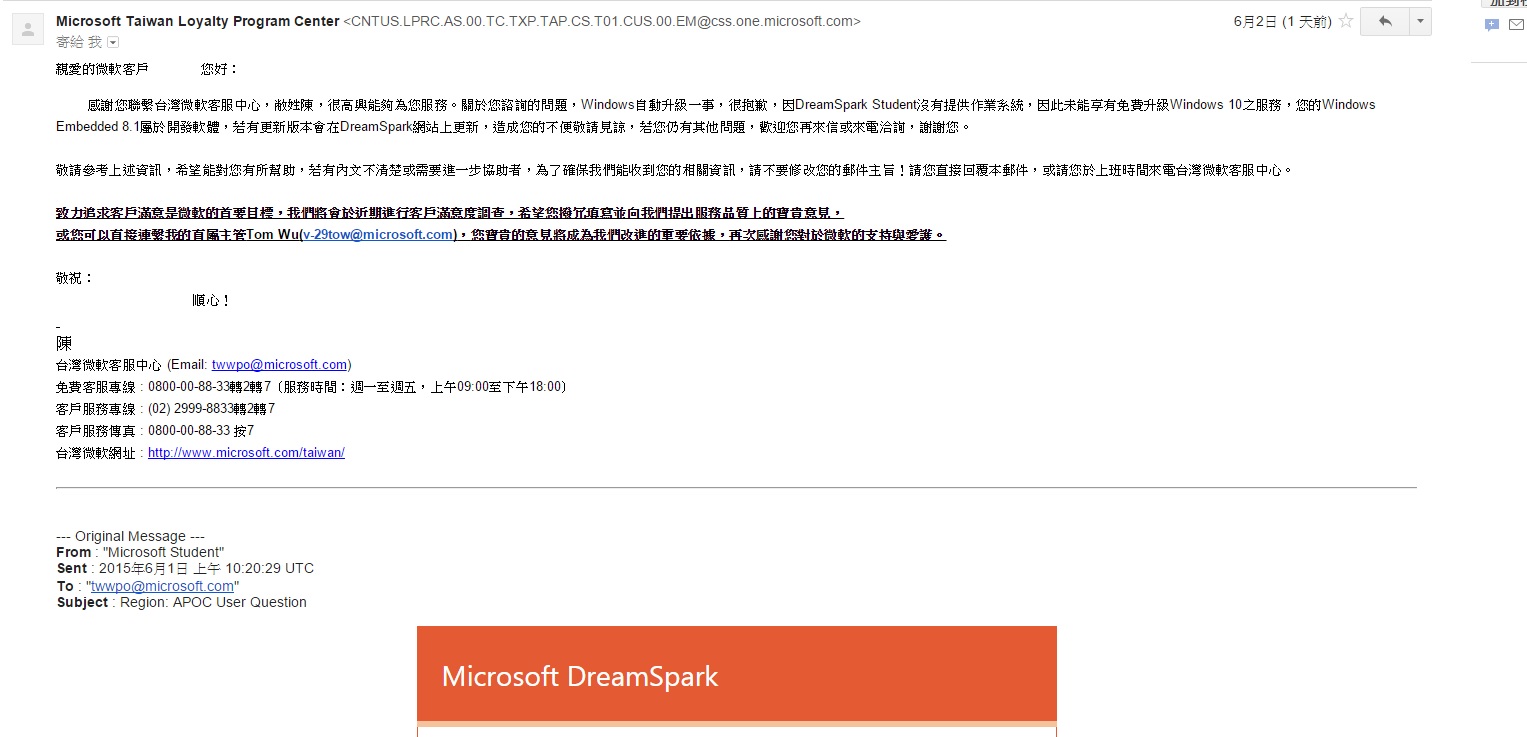Click the sender address ending css.one.microsoft.com
This screenshot has width=1527, height=737.
coord(602,21)
